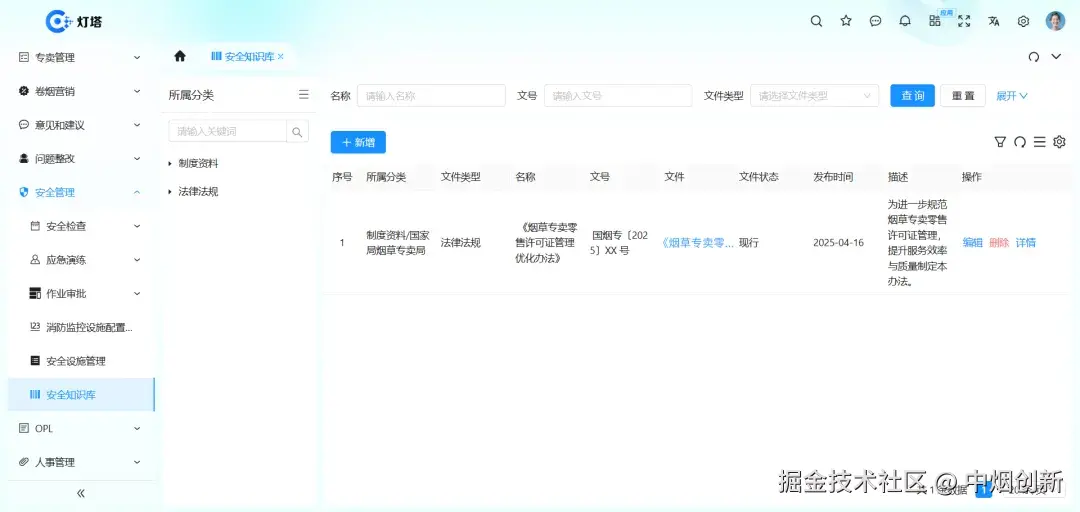Click the 重置 button
1080x512 pixels.
[963, 96]
